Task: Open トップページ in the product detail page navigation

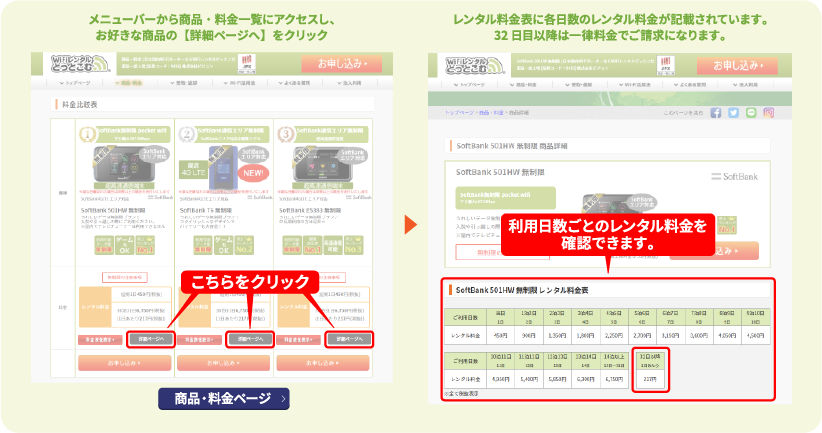Action: [470, 84]
